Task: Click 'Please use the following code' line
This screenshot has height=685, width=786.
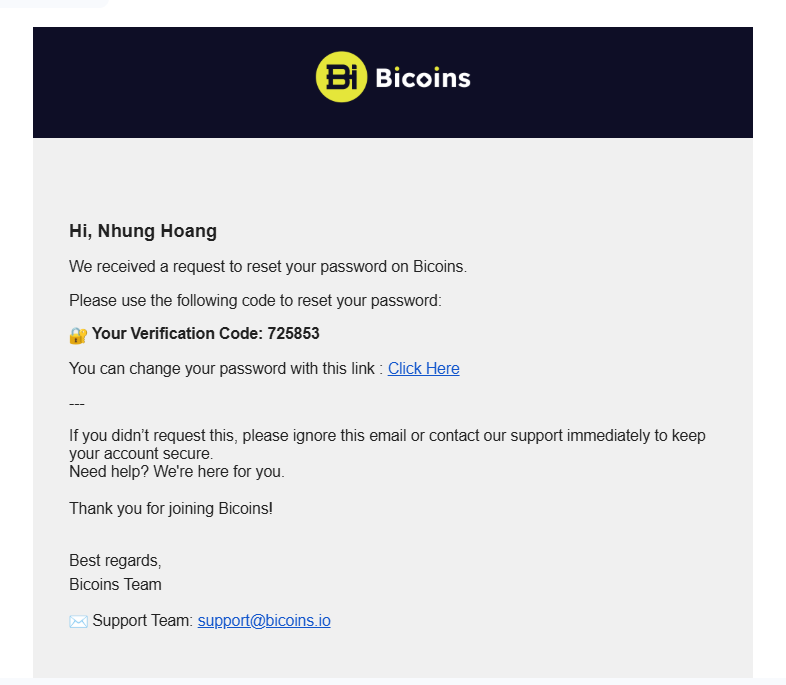Action: [256, 301]
